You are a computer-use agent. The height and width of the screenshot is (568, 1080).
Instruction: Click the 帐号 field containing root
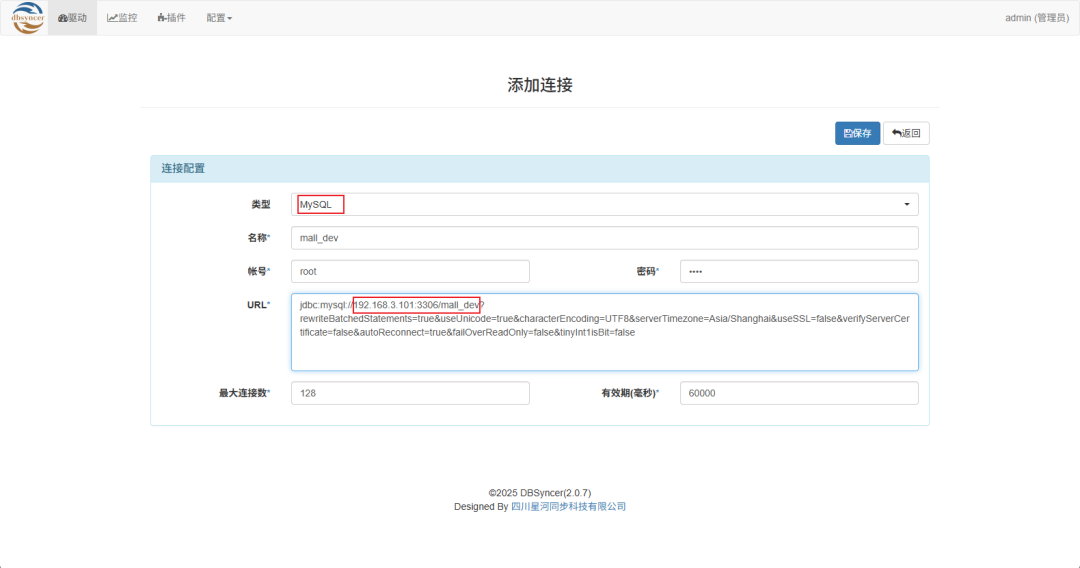(410, 271)
